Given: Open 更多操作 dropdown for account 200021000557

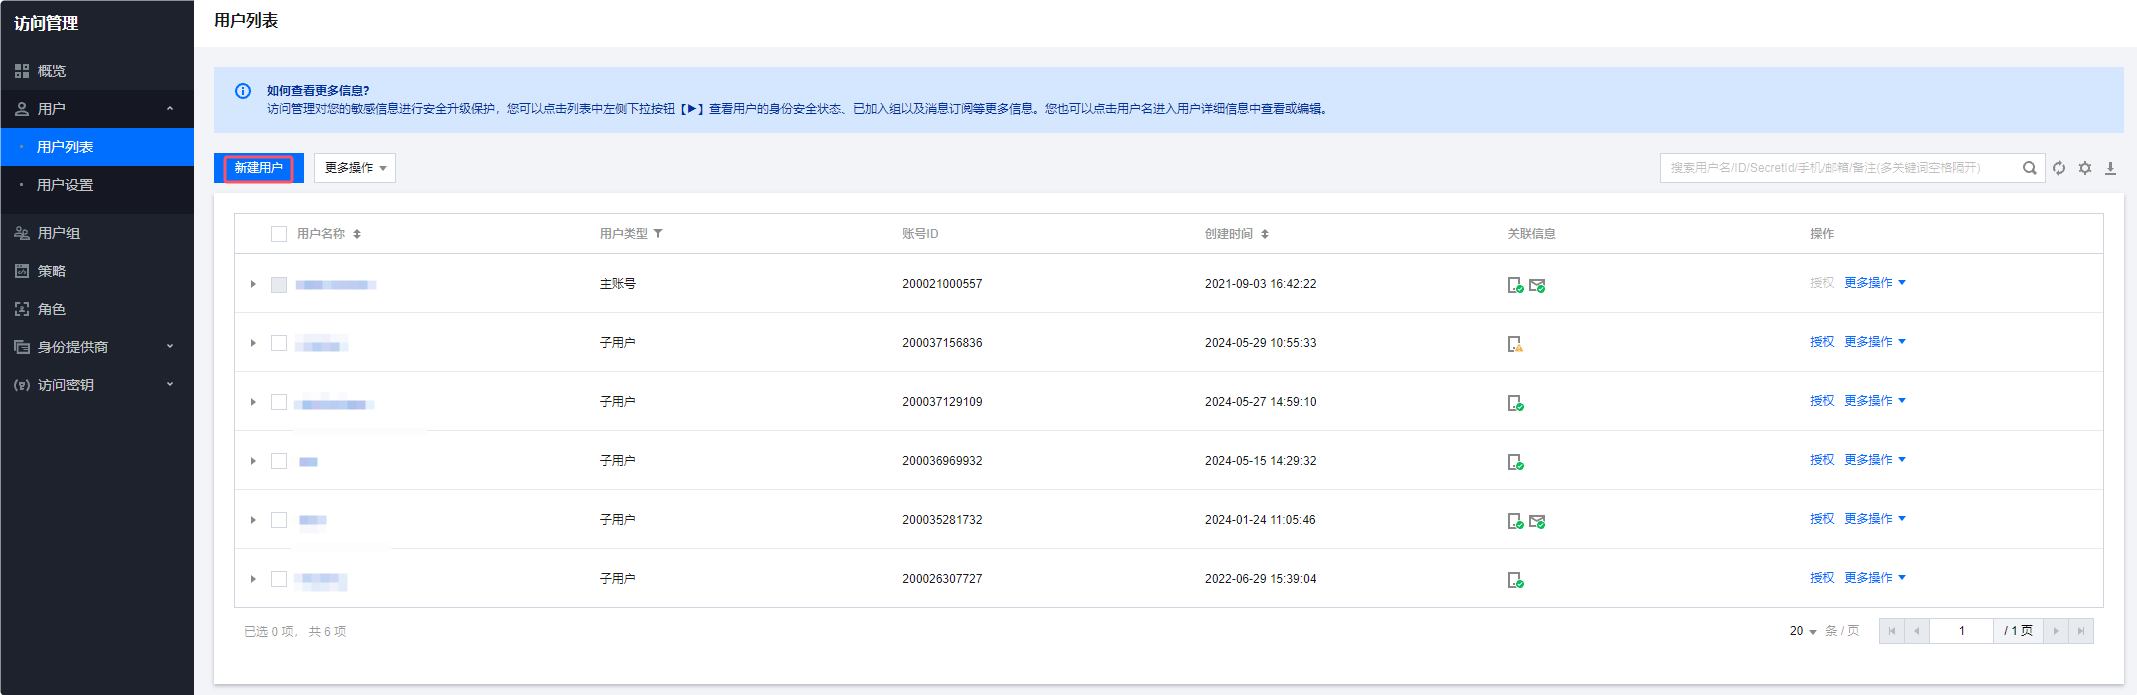Looking at the screenshot, I should point(1875,283).
